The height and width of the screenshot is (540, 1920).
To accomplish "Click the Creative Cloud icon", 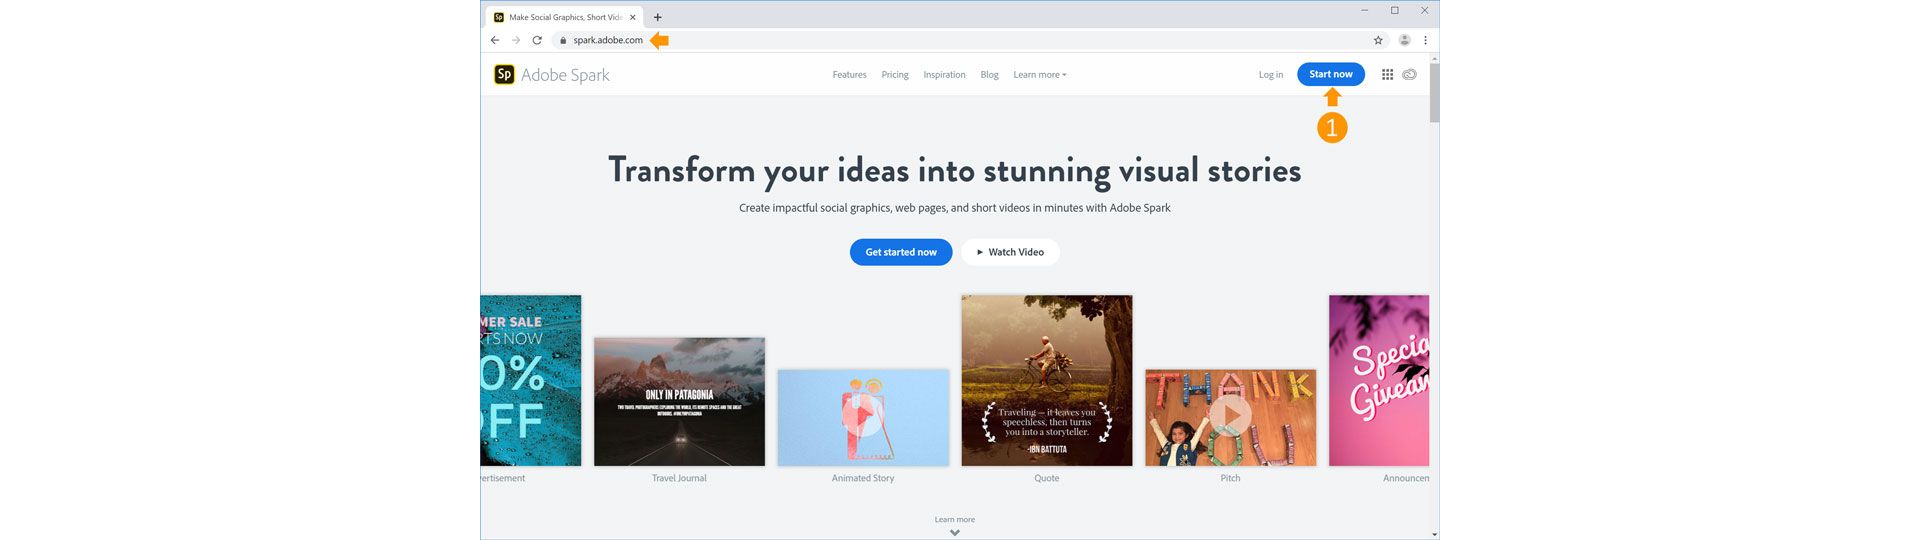I will (x=1409, y=74).
